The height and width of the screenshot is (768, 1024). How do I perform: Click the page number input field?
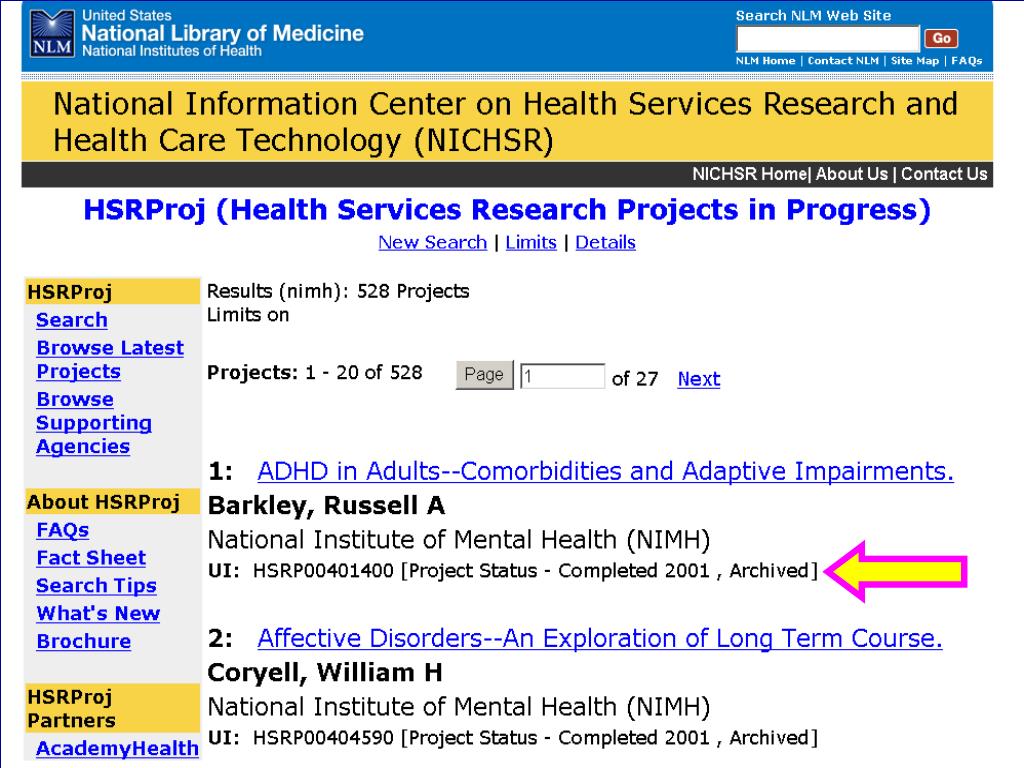(x=562, y=376)
